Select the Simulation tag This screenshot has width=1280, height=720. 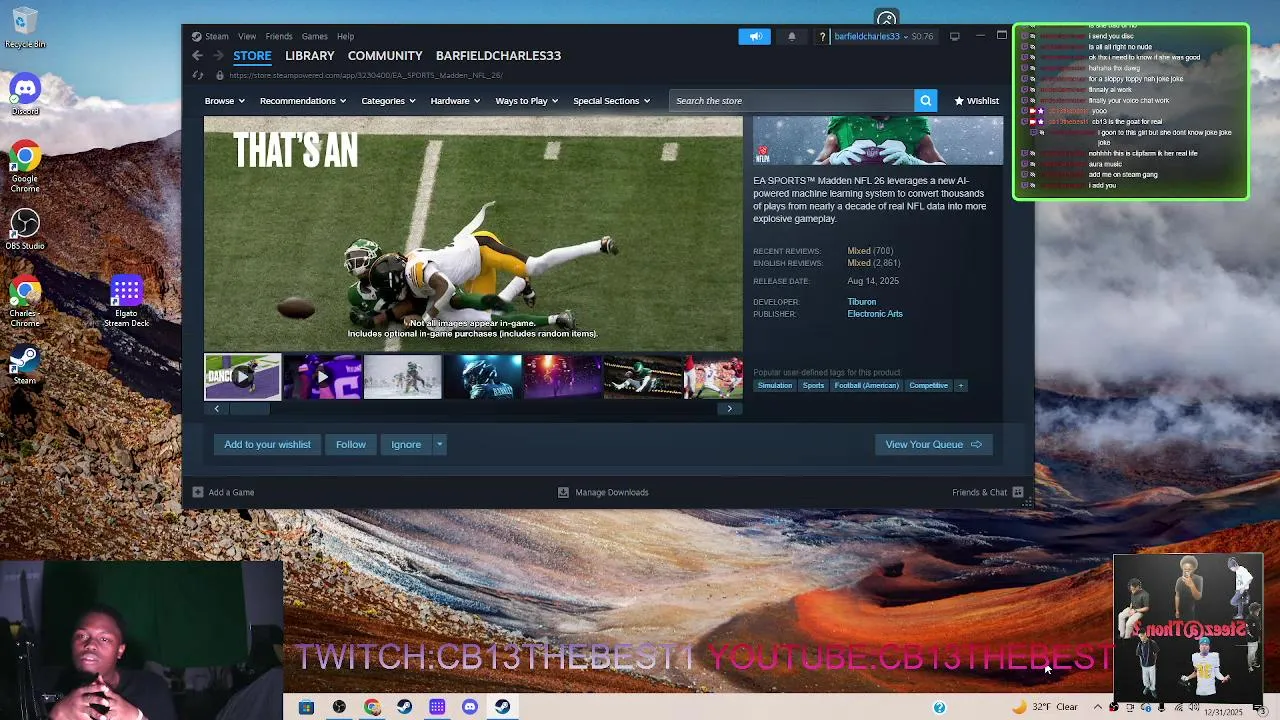pyautogui.click(x=775, y=386)
